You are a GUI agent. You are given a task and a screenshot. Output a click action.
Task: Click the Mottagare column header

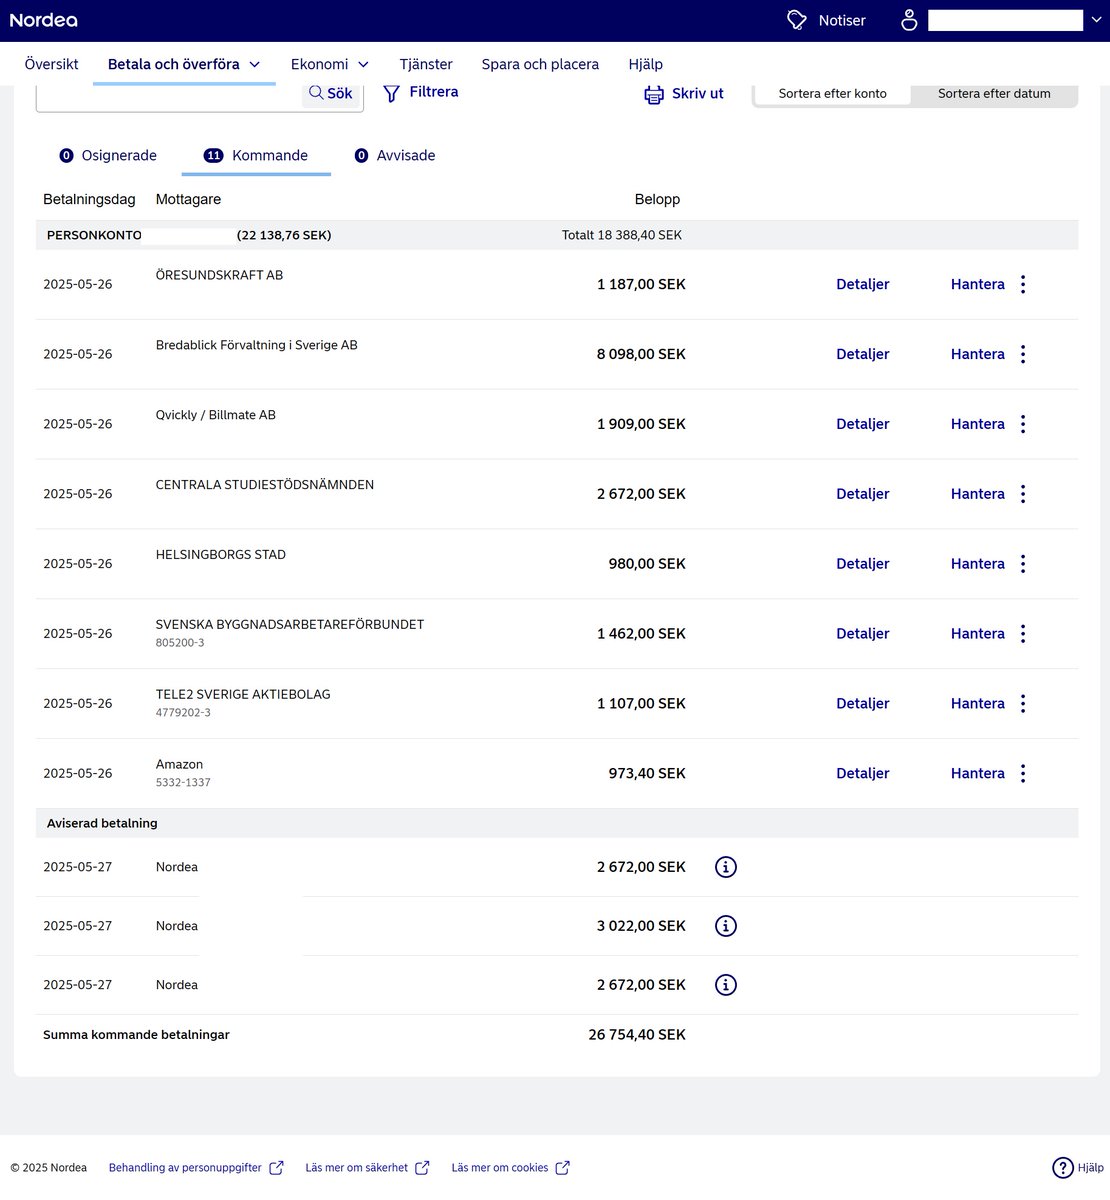coord(188,199)
